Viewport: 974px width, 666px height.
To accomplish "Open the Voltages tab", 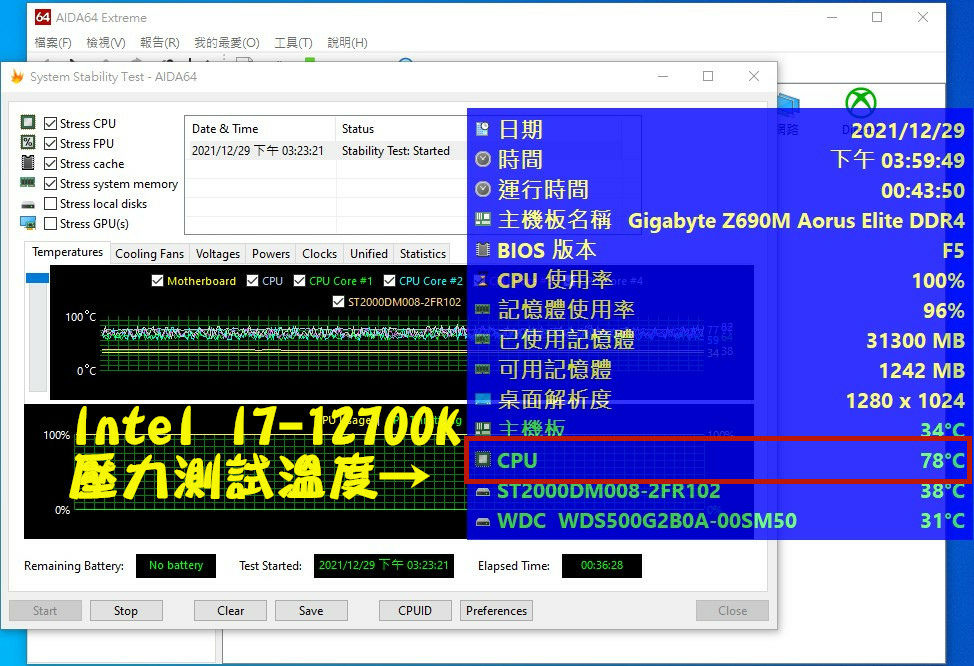I will (x=217, y=253).
